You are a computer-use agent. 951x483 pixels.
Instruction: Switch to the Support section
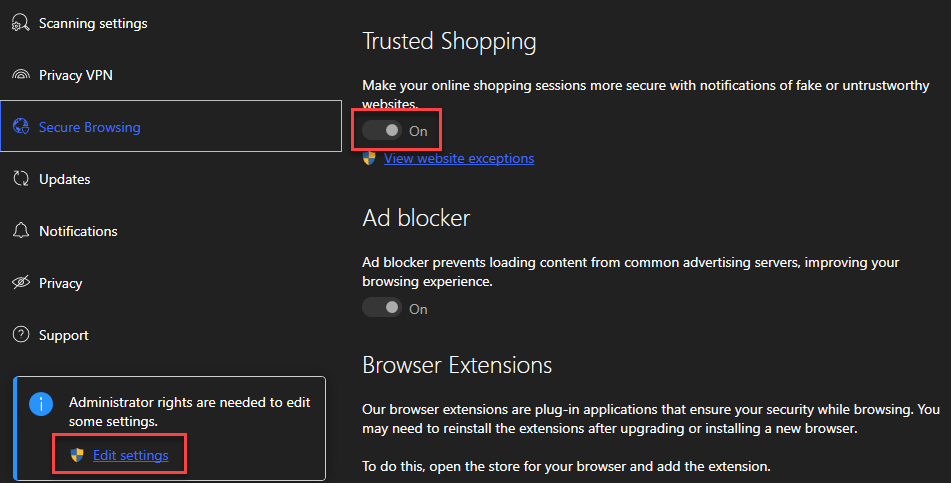pyautogui.click(x=64, y=335)
